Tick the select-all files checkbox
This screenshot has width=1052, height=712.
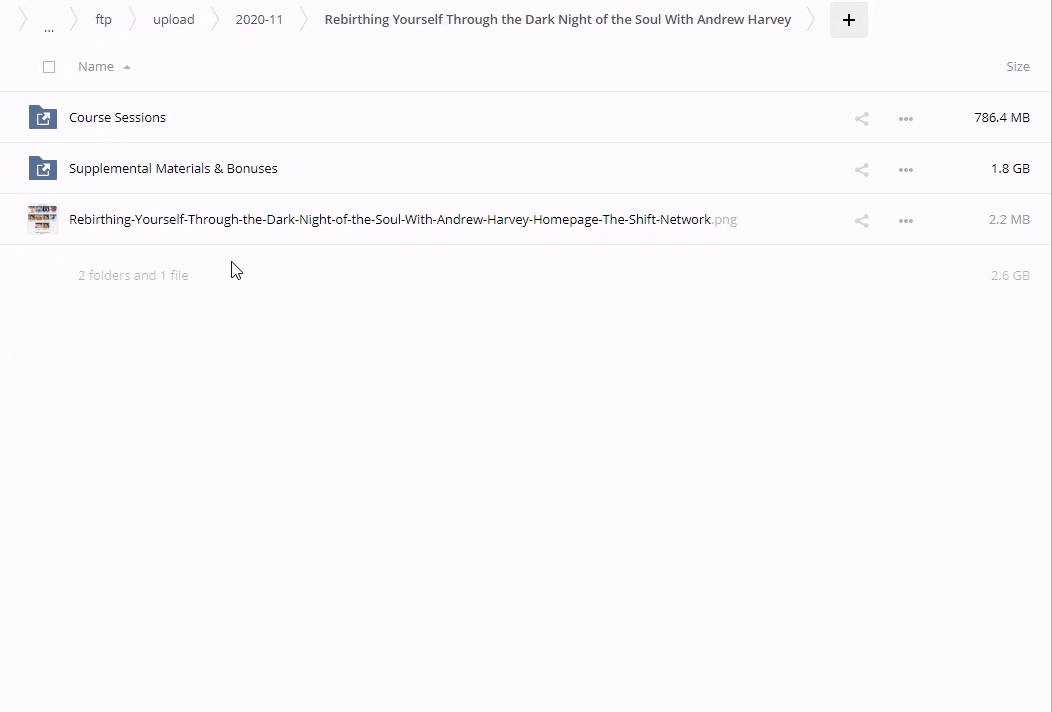[49, 67]
